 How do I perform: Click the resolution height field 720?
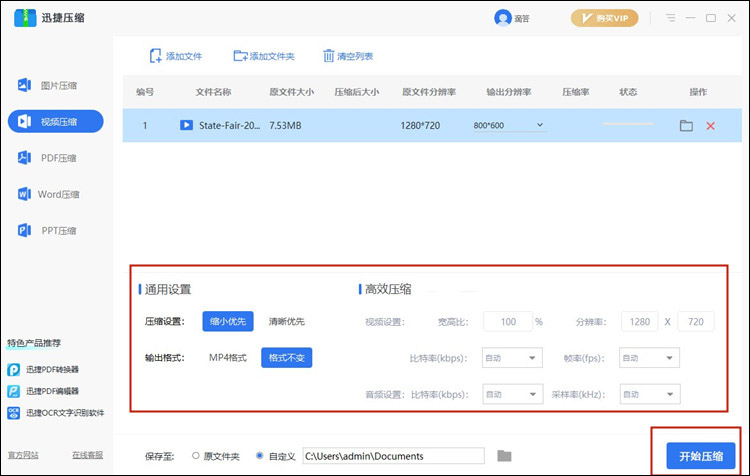696,321
